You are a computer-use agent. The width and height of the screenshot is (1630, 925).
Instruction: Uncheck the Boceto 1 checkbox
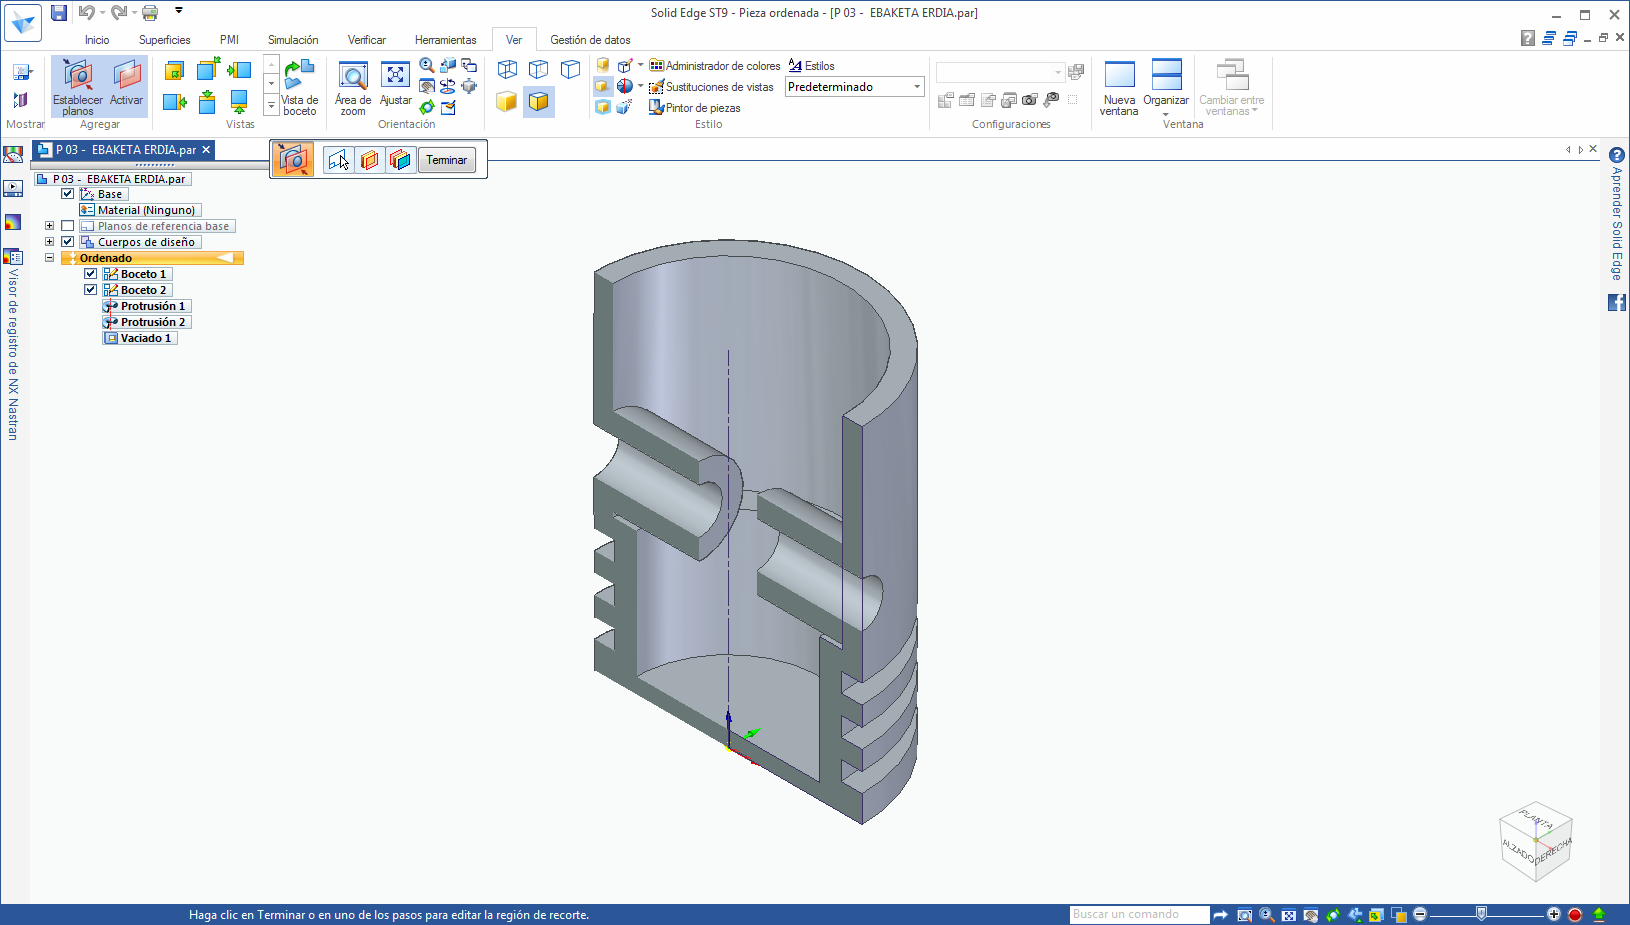pyautogui.click(x=91, y=274)
